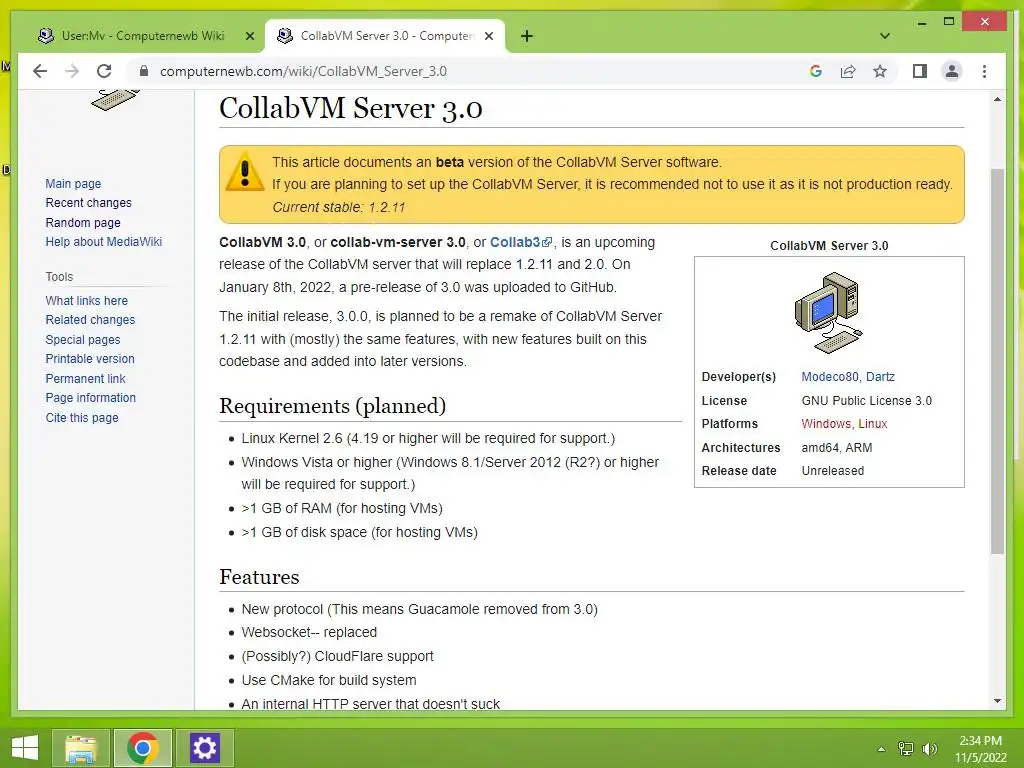Click the warning exclamation icon
The width and height of the screenshot is (1024, 768).
(245, 172)
